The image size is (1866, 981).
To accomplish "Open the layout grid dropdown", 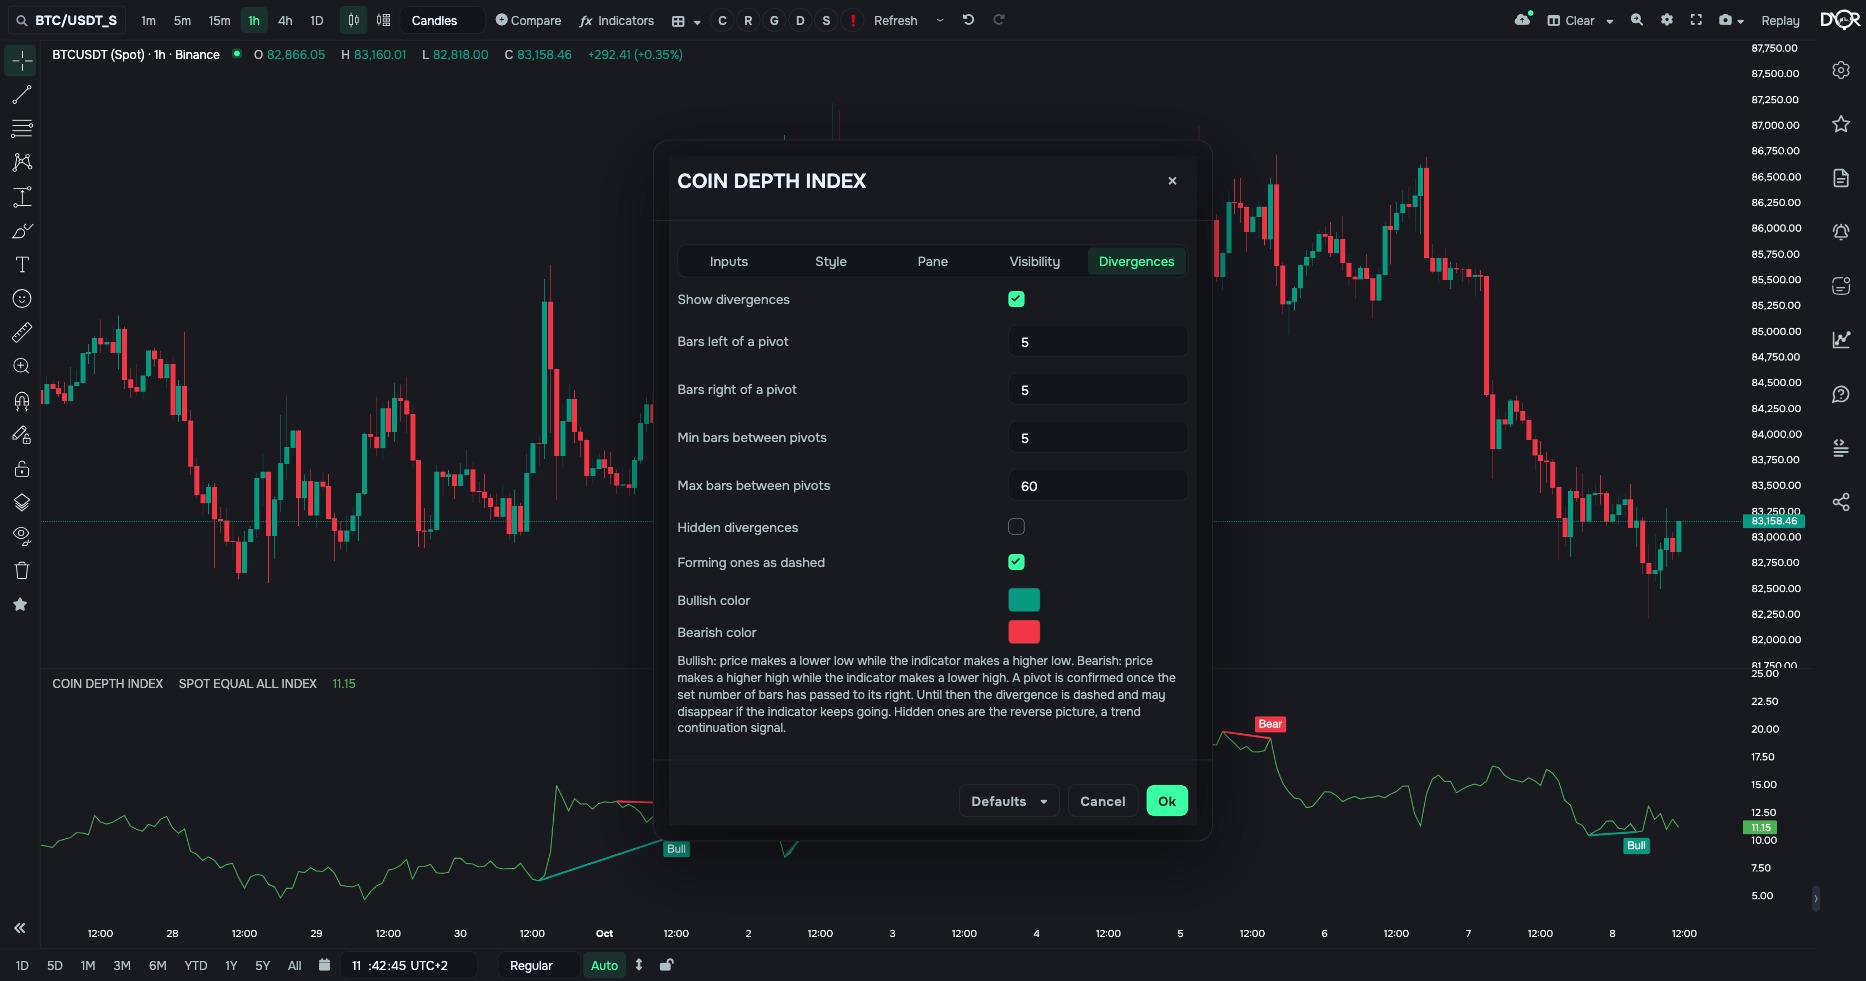I will pyautogui.click(x=684, y=20).
